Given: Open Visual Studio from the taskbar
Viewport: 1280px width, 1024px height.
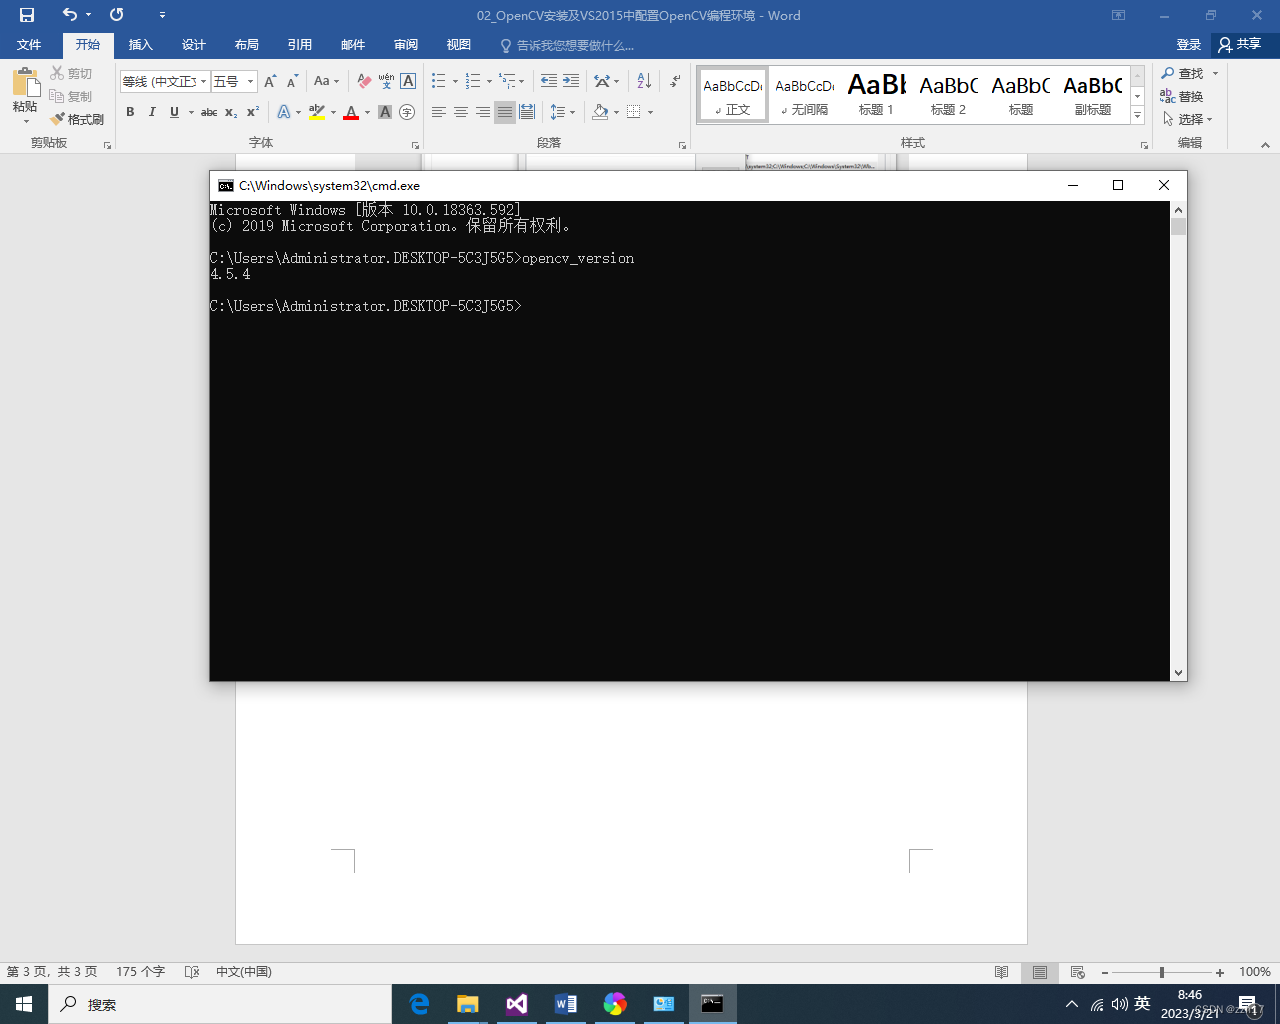Looking at the screenshot, I should pos(516,1003).
